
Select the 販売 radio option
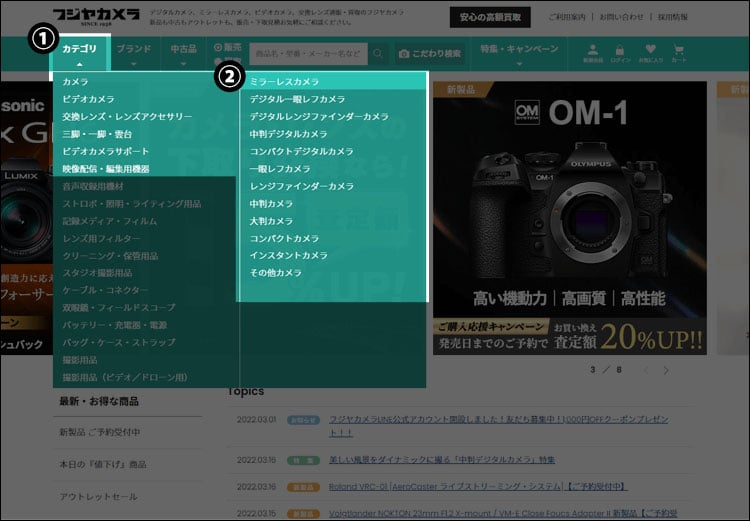[x=228, y=47]
